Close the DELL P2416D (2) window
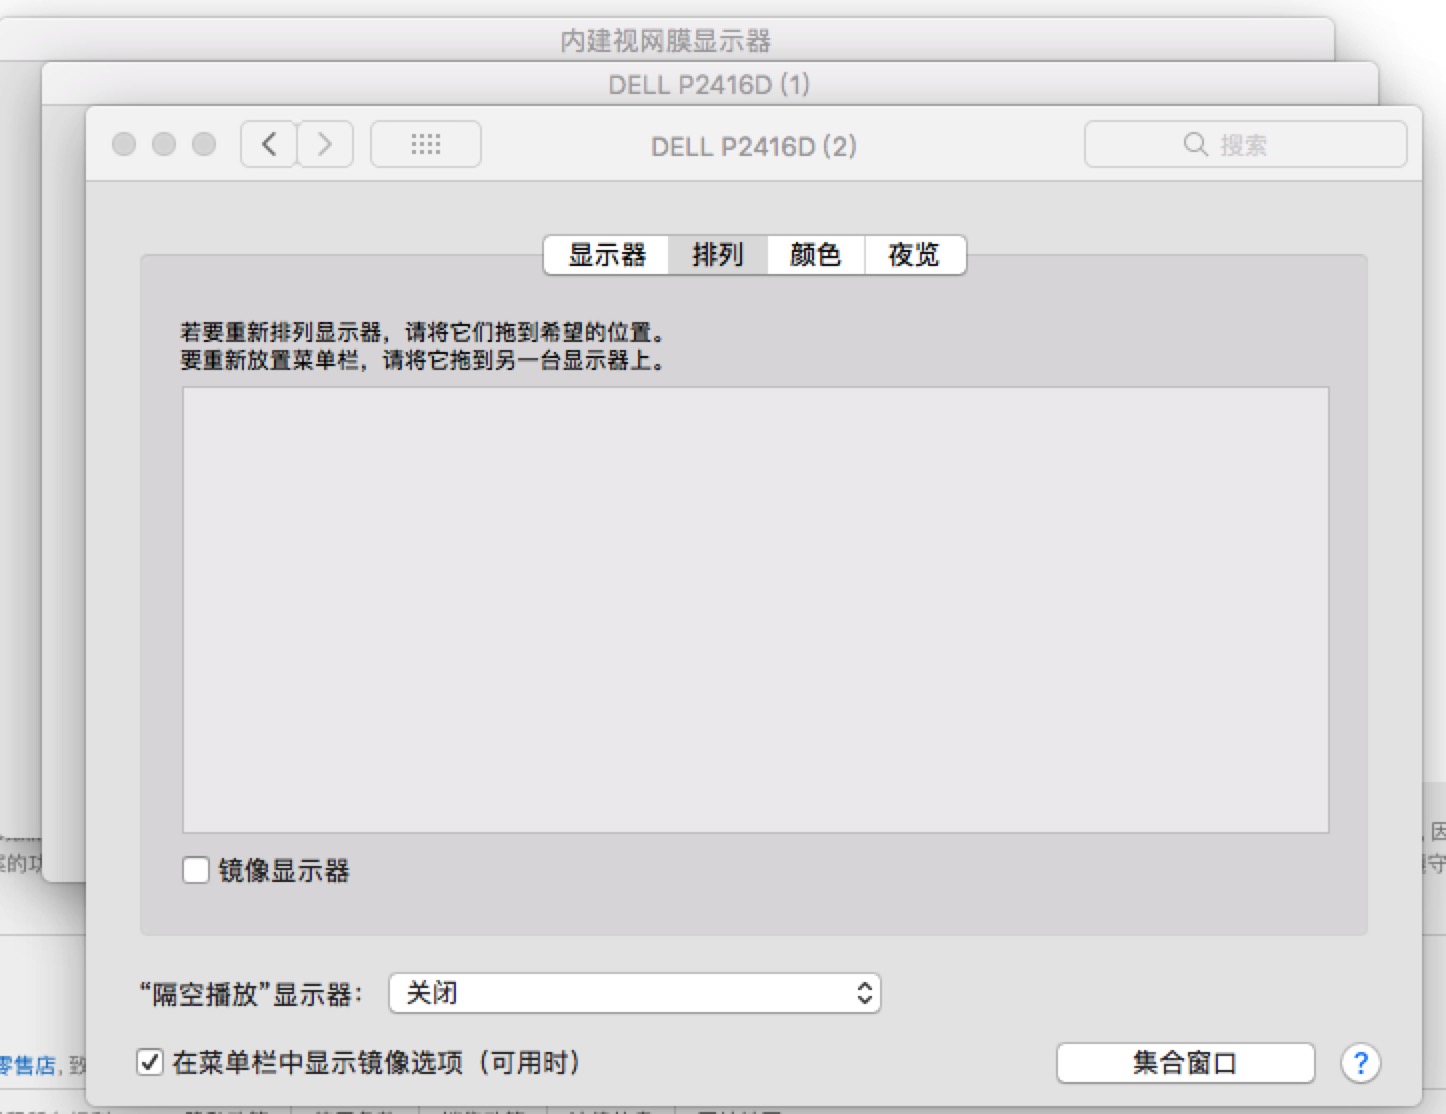 tap(124, 145)
